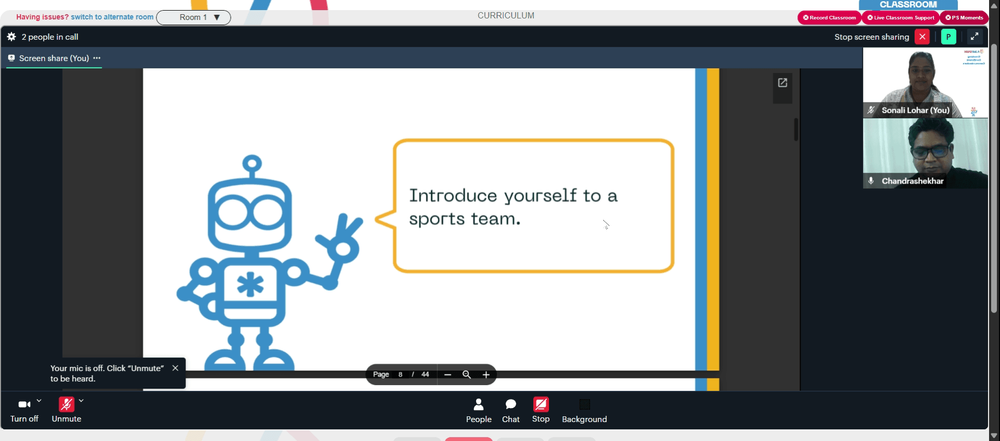Click Live Classroom Support button
1000x441 pixels.
(x=900, y=18)
